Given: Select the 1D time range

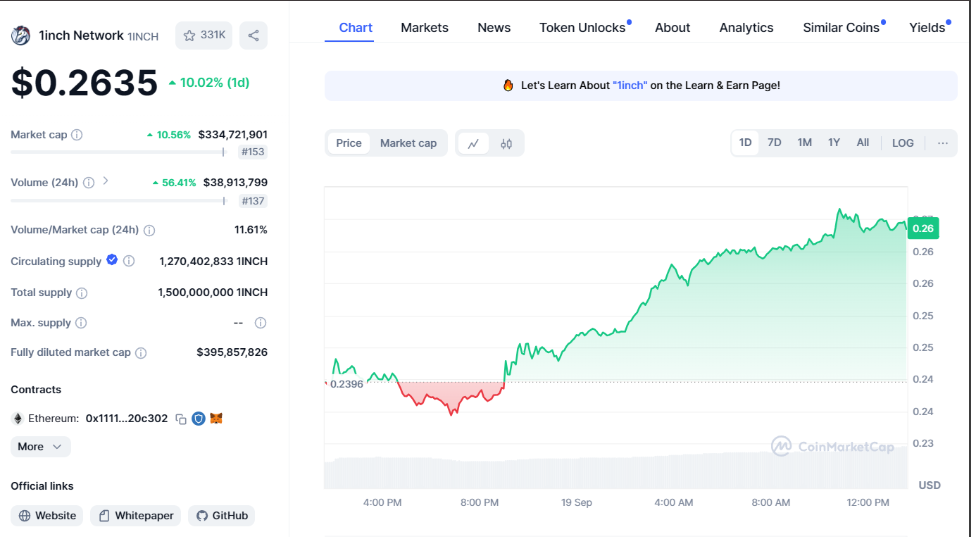Looking at the screenshot, I should (x=745, y=142).
